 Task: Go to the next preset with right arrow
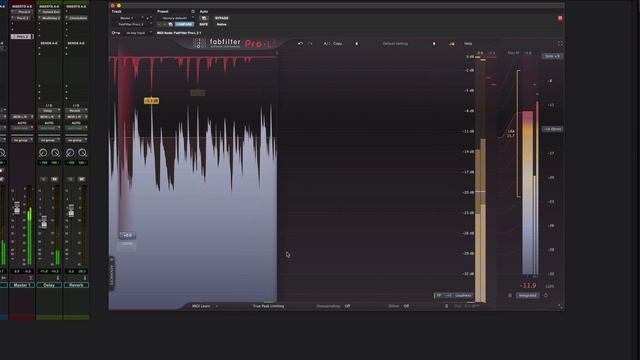[x=434, y=44]
